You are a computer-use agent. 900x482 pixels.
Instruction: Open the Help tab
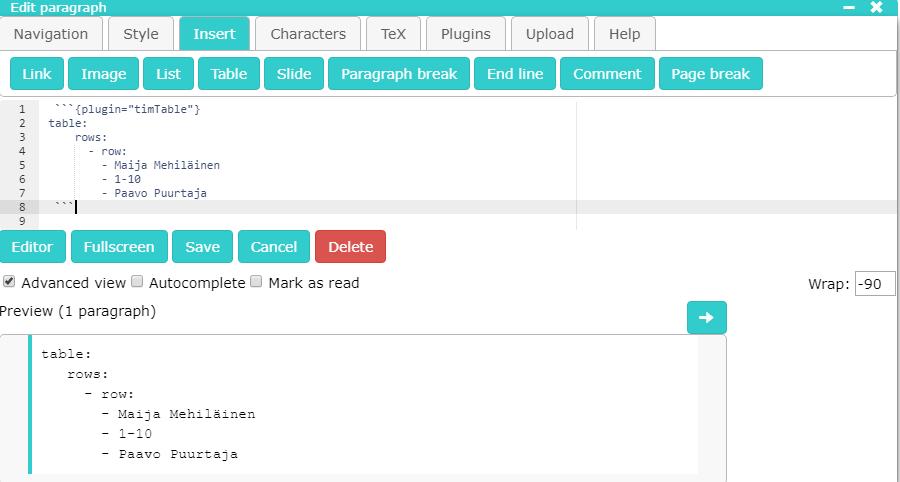coord(624,34)
